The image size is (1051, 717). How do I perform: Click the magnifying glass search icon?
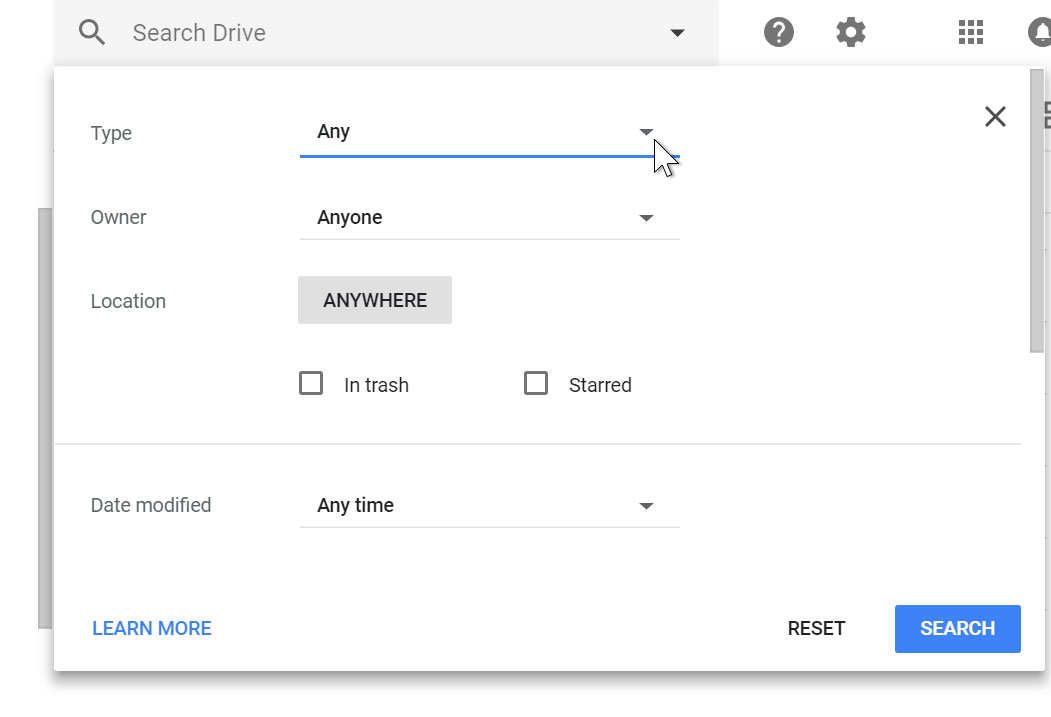click(92, 33)
